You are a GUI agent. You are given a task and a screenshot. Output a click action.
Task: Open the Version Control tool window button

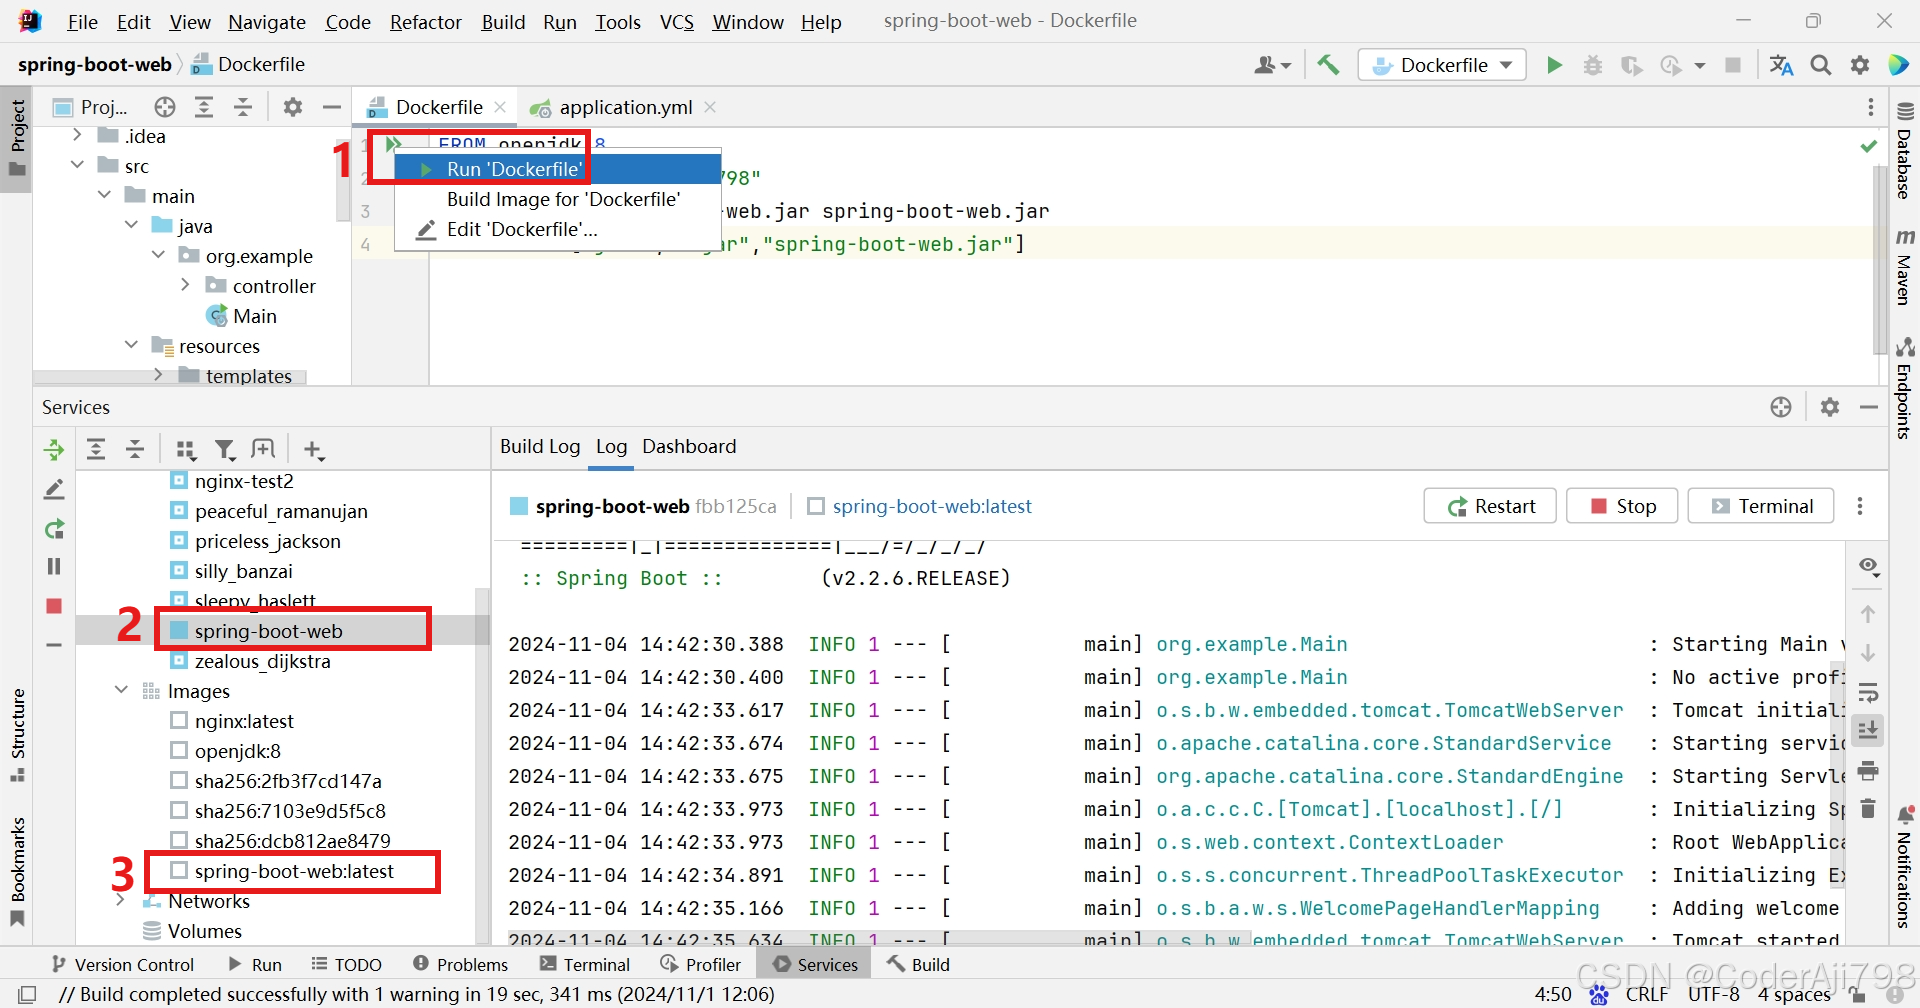coord(123,964)
